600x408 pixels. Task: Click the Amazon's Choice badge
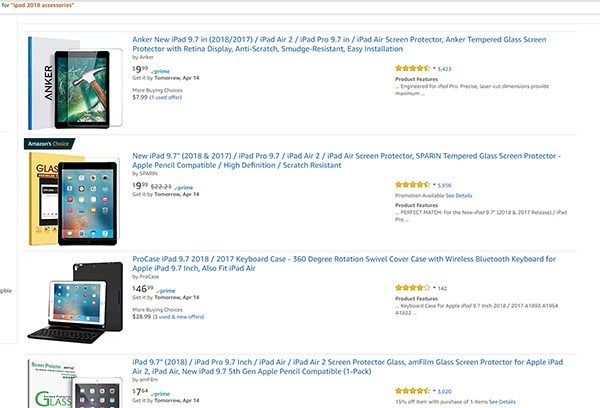click(49, 144)
